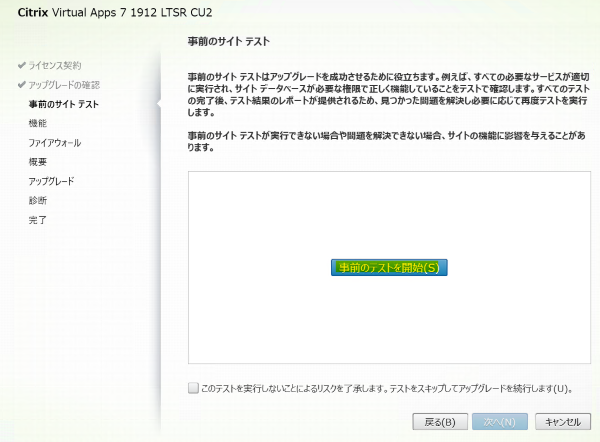Viewport: 600px width, 442px height.
Task: Click checkmark icon beside ライセンス契約
Action: (22, 65)
